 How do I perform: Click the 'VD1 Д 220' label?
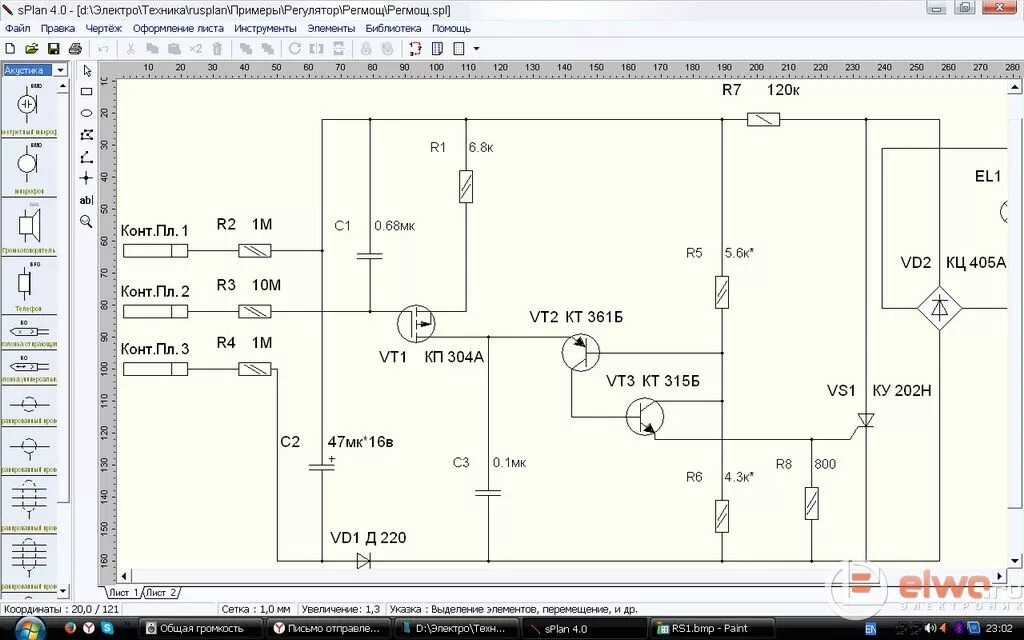coord(368,537)
